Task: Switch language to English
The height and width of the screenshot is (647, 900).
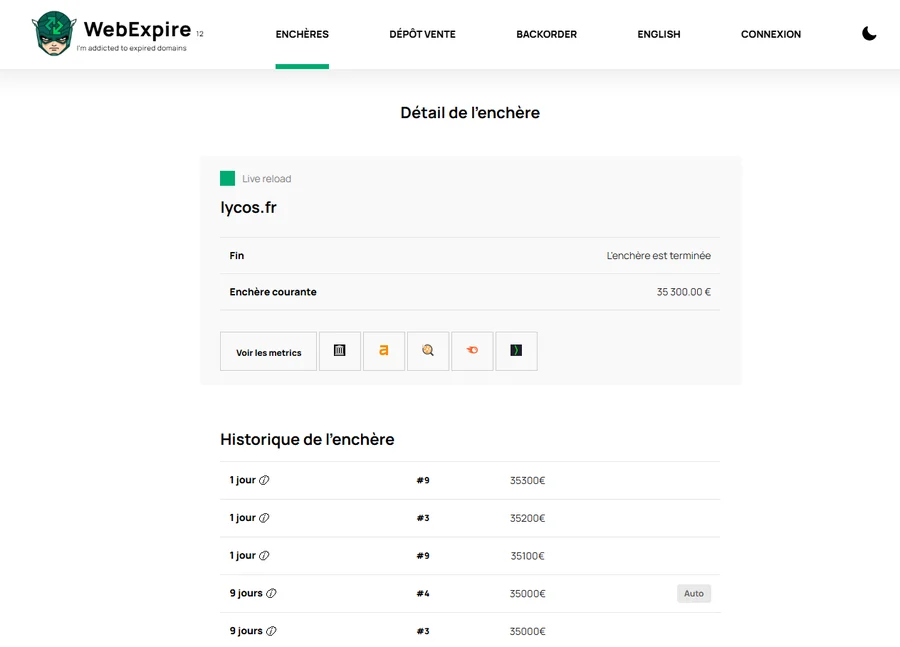Action: (659, 34)
